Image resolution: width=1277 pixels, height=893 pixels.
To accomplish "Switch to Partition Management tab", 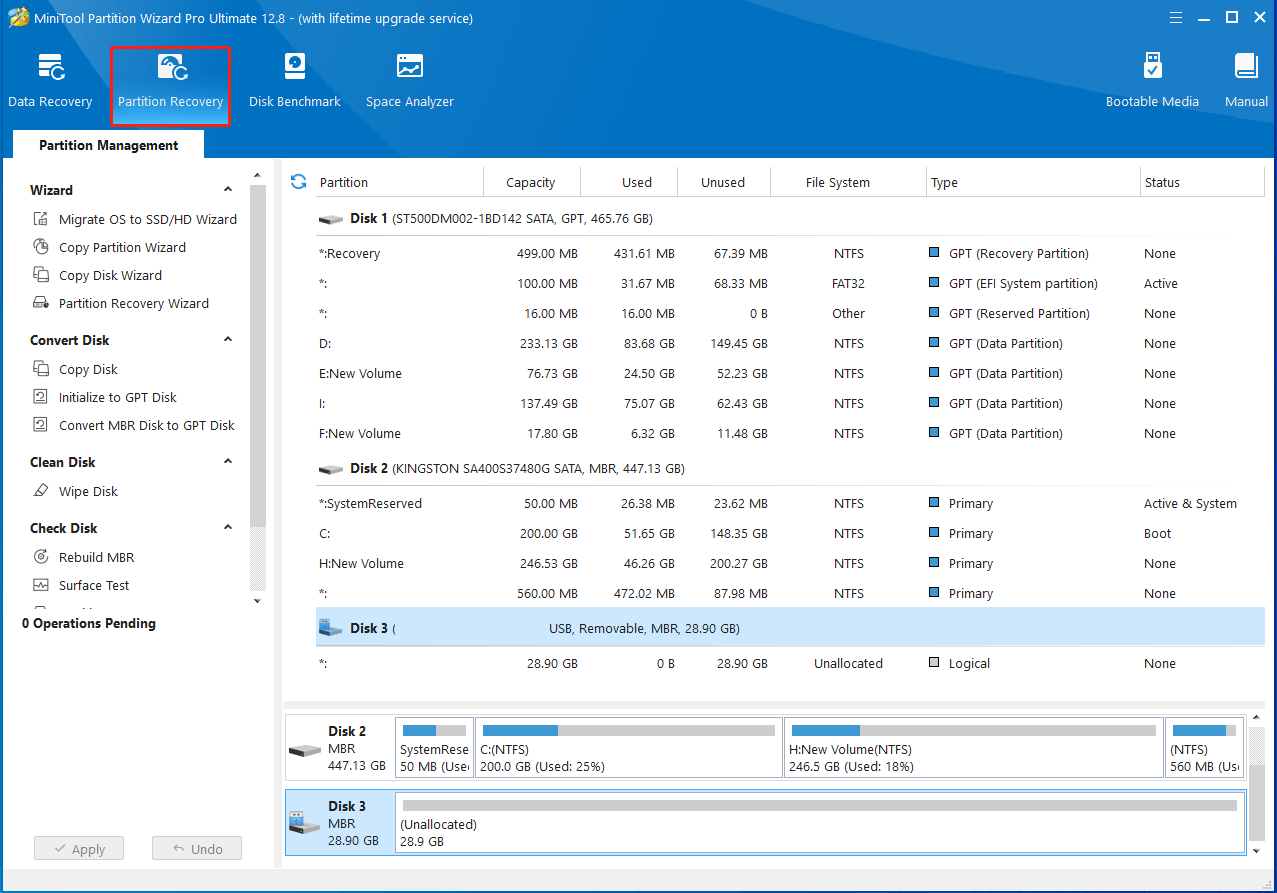I will (108, 145).
